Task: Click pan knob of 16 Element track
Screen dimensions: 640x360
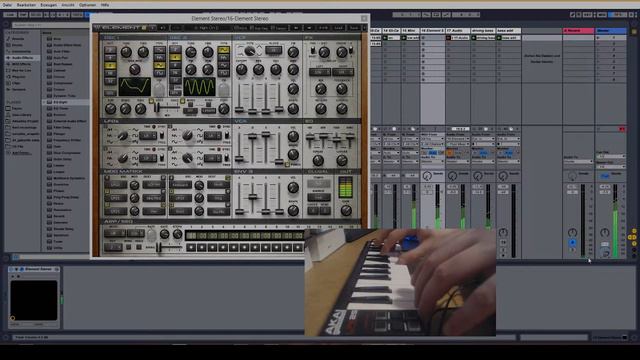Action: 427,176
